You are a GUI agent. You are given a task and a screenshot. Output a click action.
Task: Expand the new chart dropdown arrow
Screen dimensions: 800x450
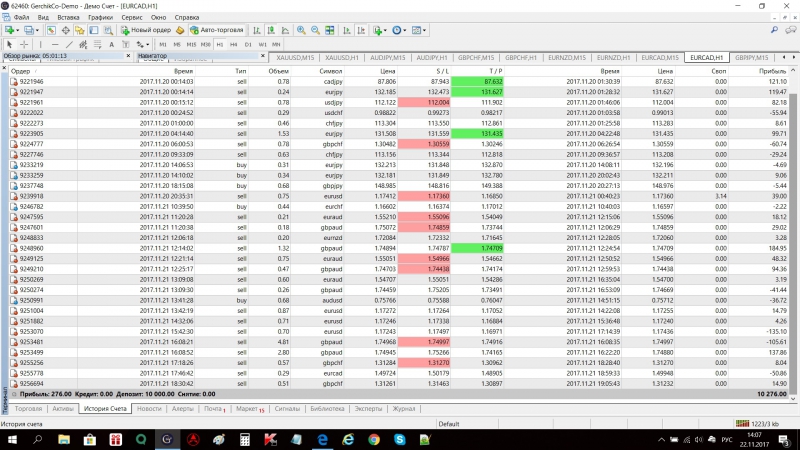click(x=17, y=30)
